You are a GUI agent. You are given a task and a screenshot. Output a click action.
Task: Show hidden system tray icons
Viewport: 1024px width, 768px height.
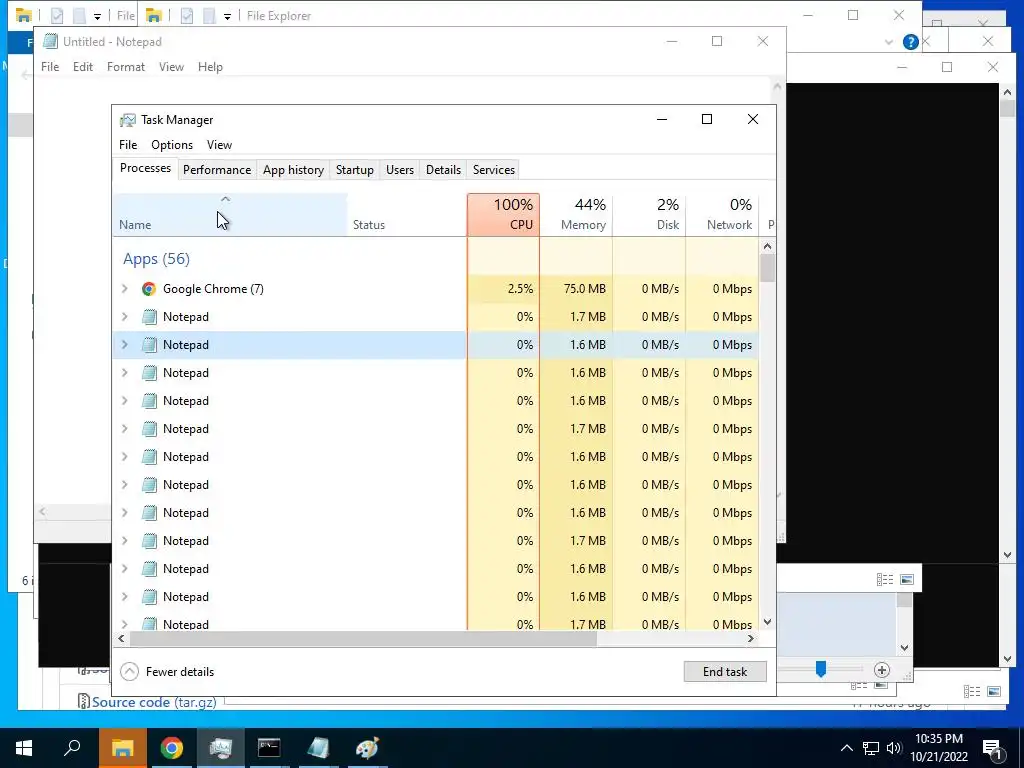(x=846, y=748)
